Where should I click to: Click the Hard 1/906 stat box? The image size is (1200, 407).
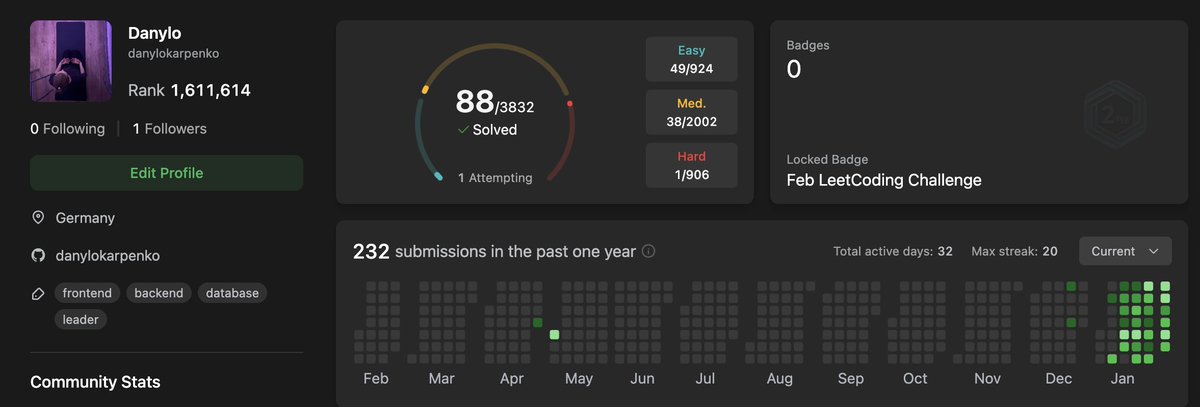[x=692, y=166]
